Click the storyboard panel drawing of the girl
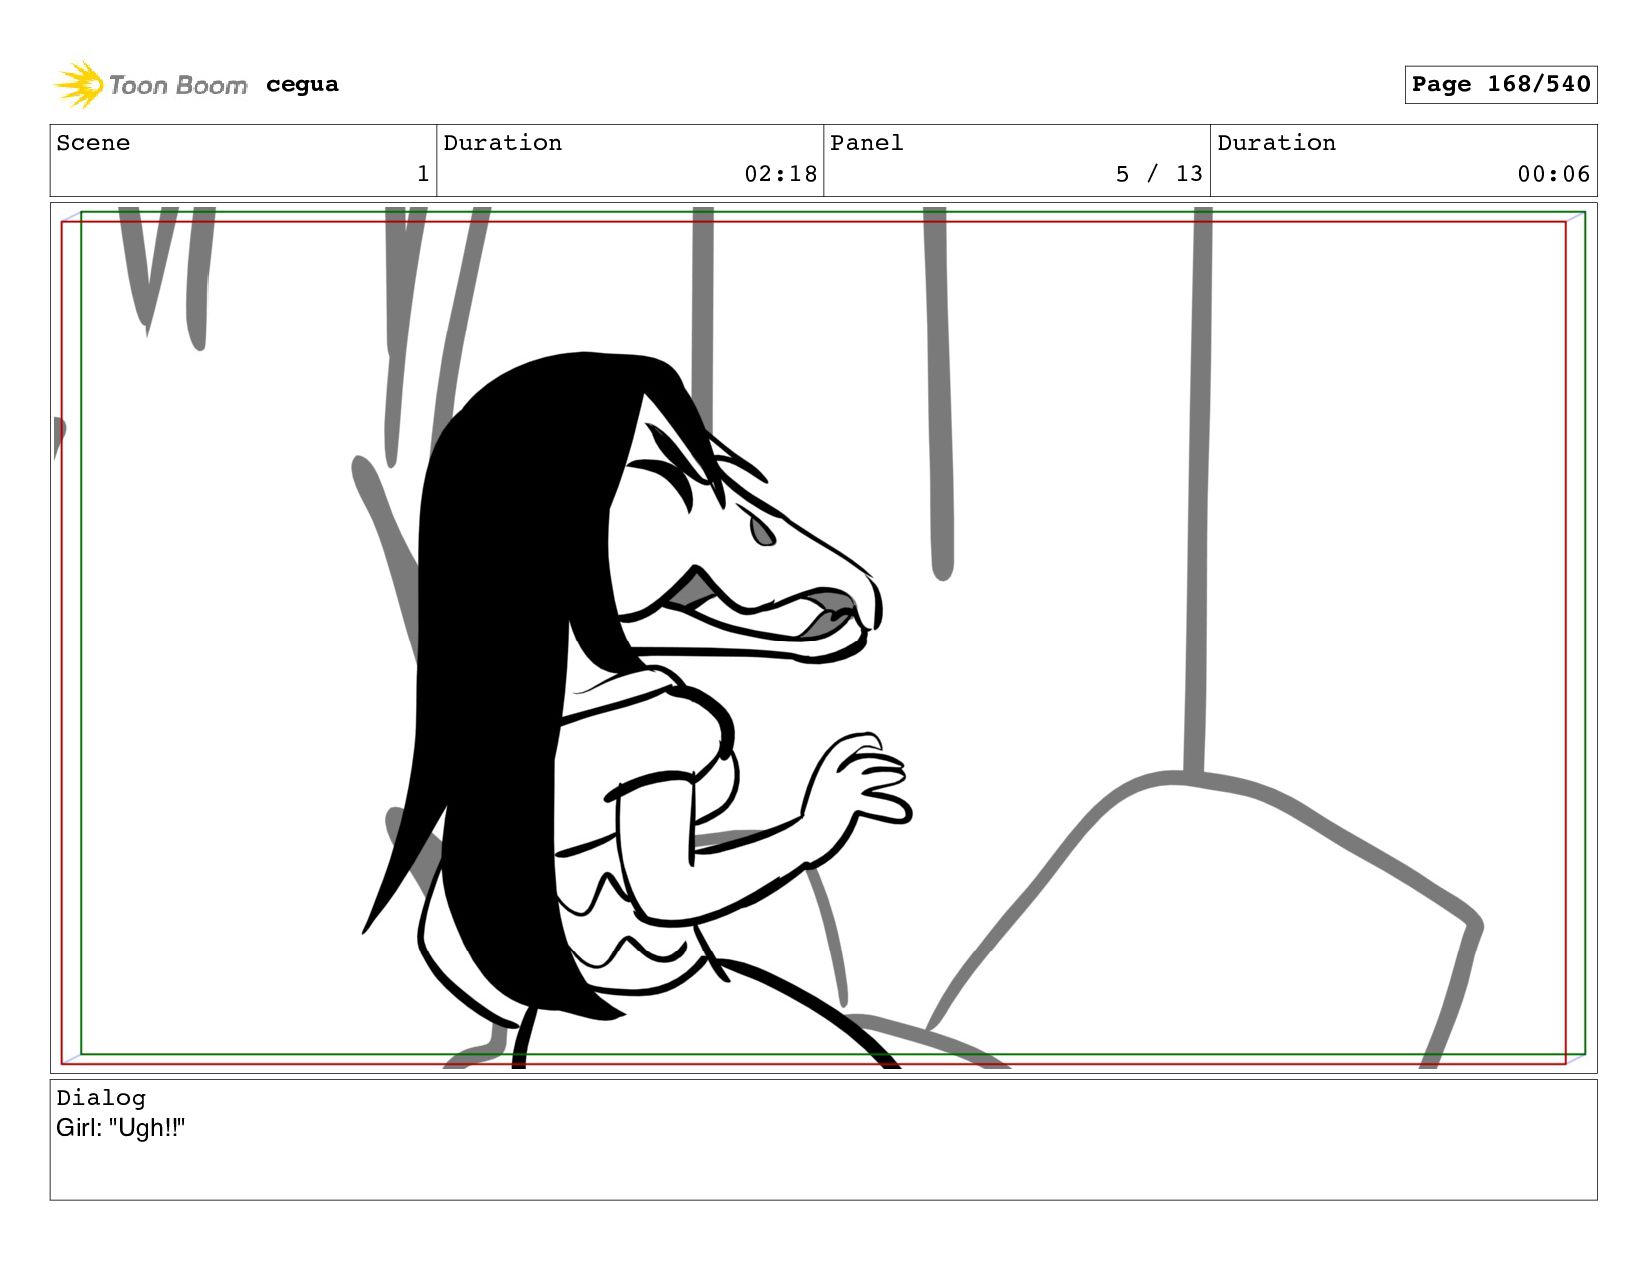 point(823,638)
